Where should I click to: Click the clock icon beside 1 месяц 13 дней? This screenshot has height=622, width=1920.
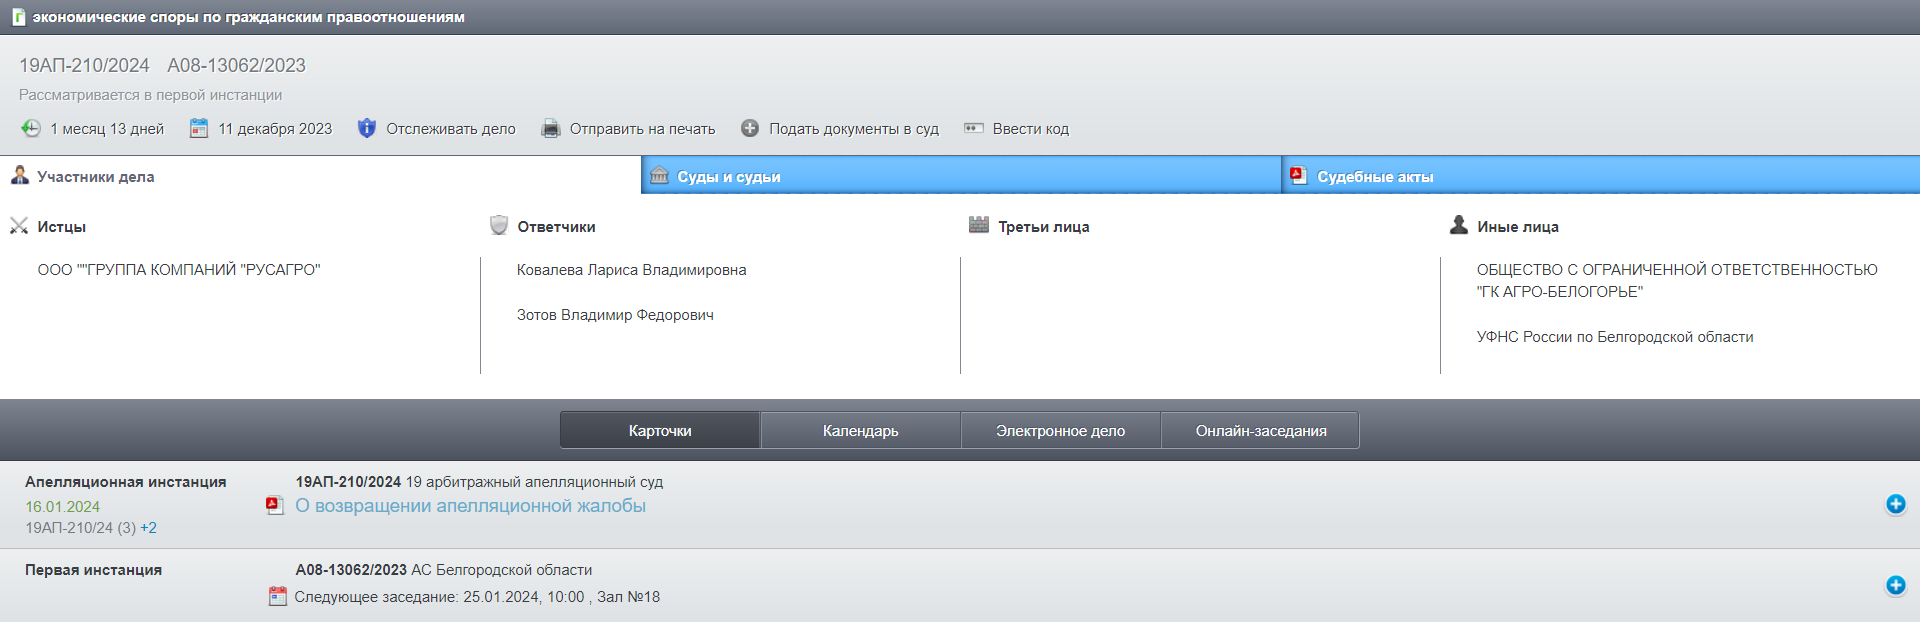pyautogui.click(x=31, y=128)
